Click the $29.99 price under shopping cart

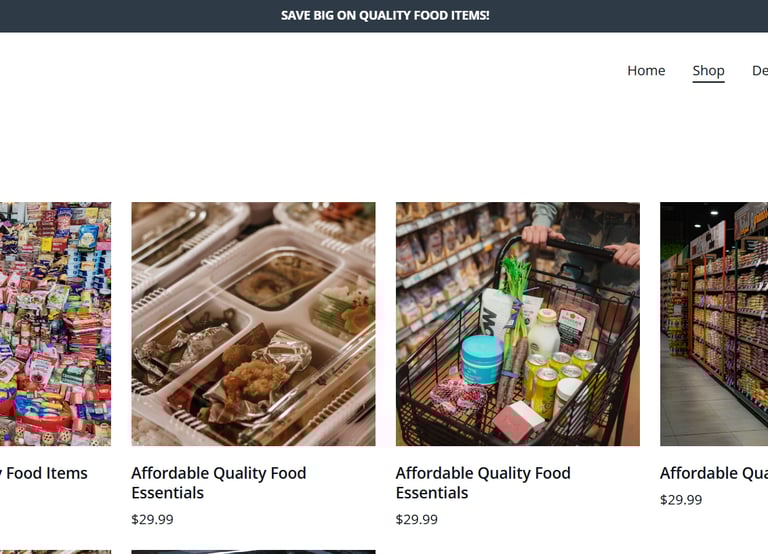click(417, 519)
